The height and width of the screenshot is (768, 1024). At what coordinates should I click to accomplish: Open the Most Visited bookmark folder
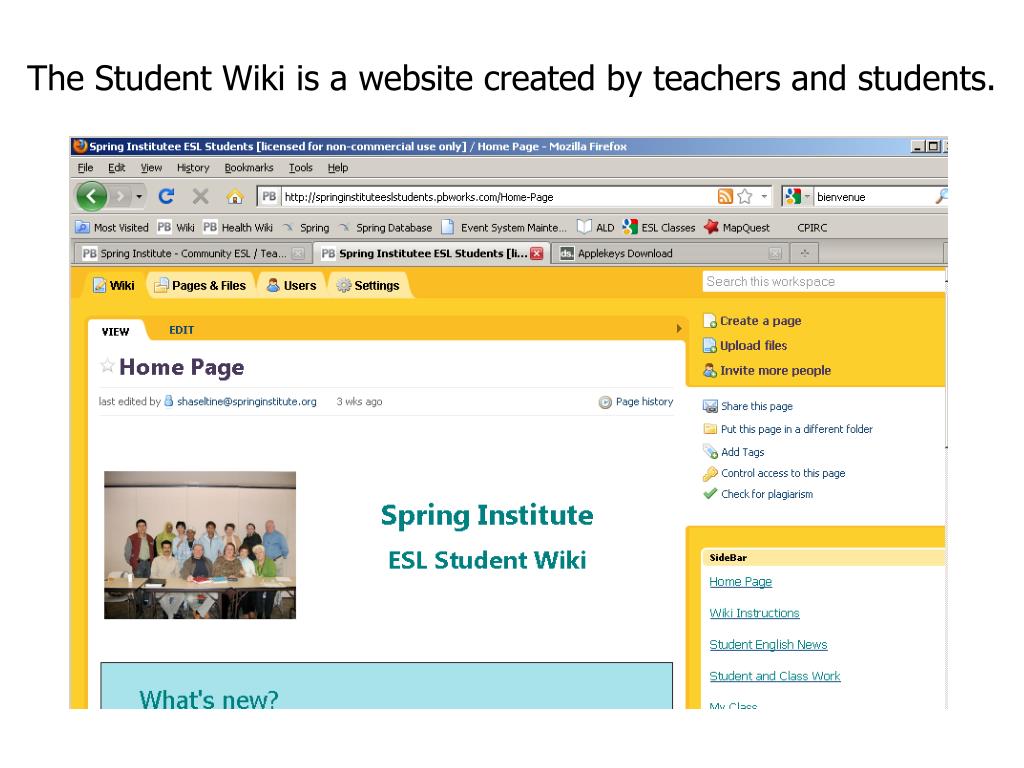[x=112, y=227]
